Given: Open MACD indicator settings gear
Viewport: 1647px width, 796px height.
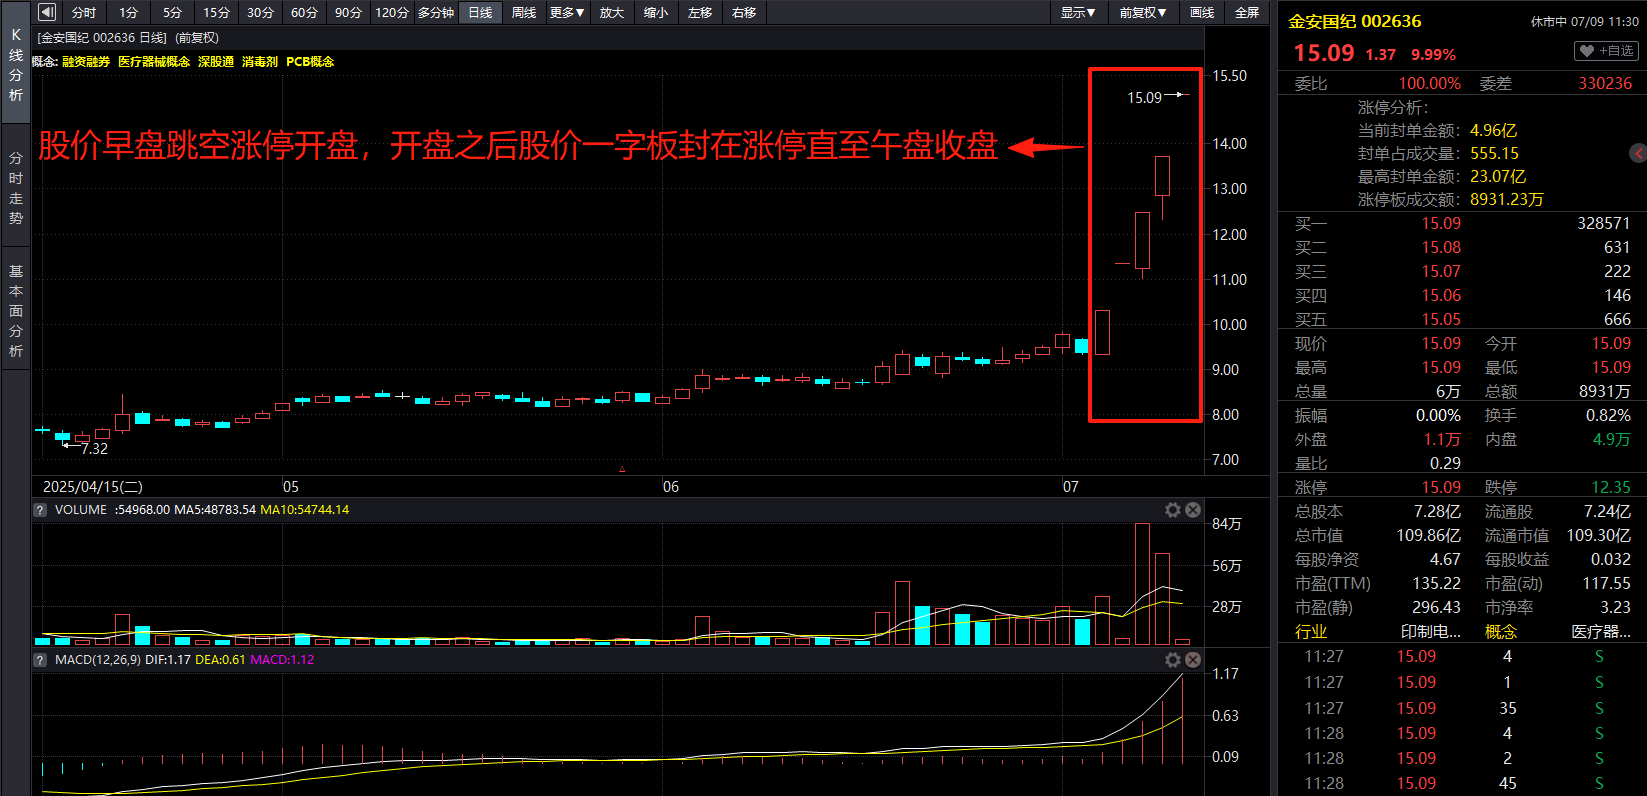Looking at the screenshot, I should tap(1173, 660).
